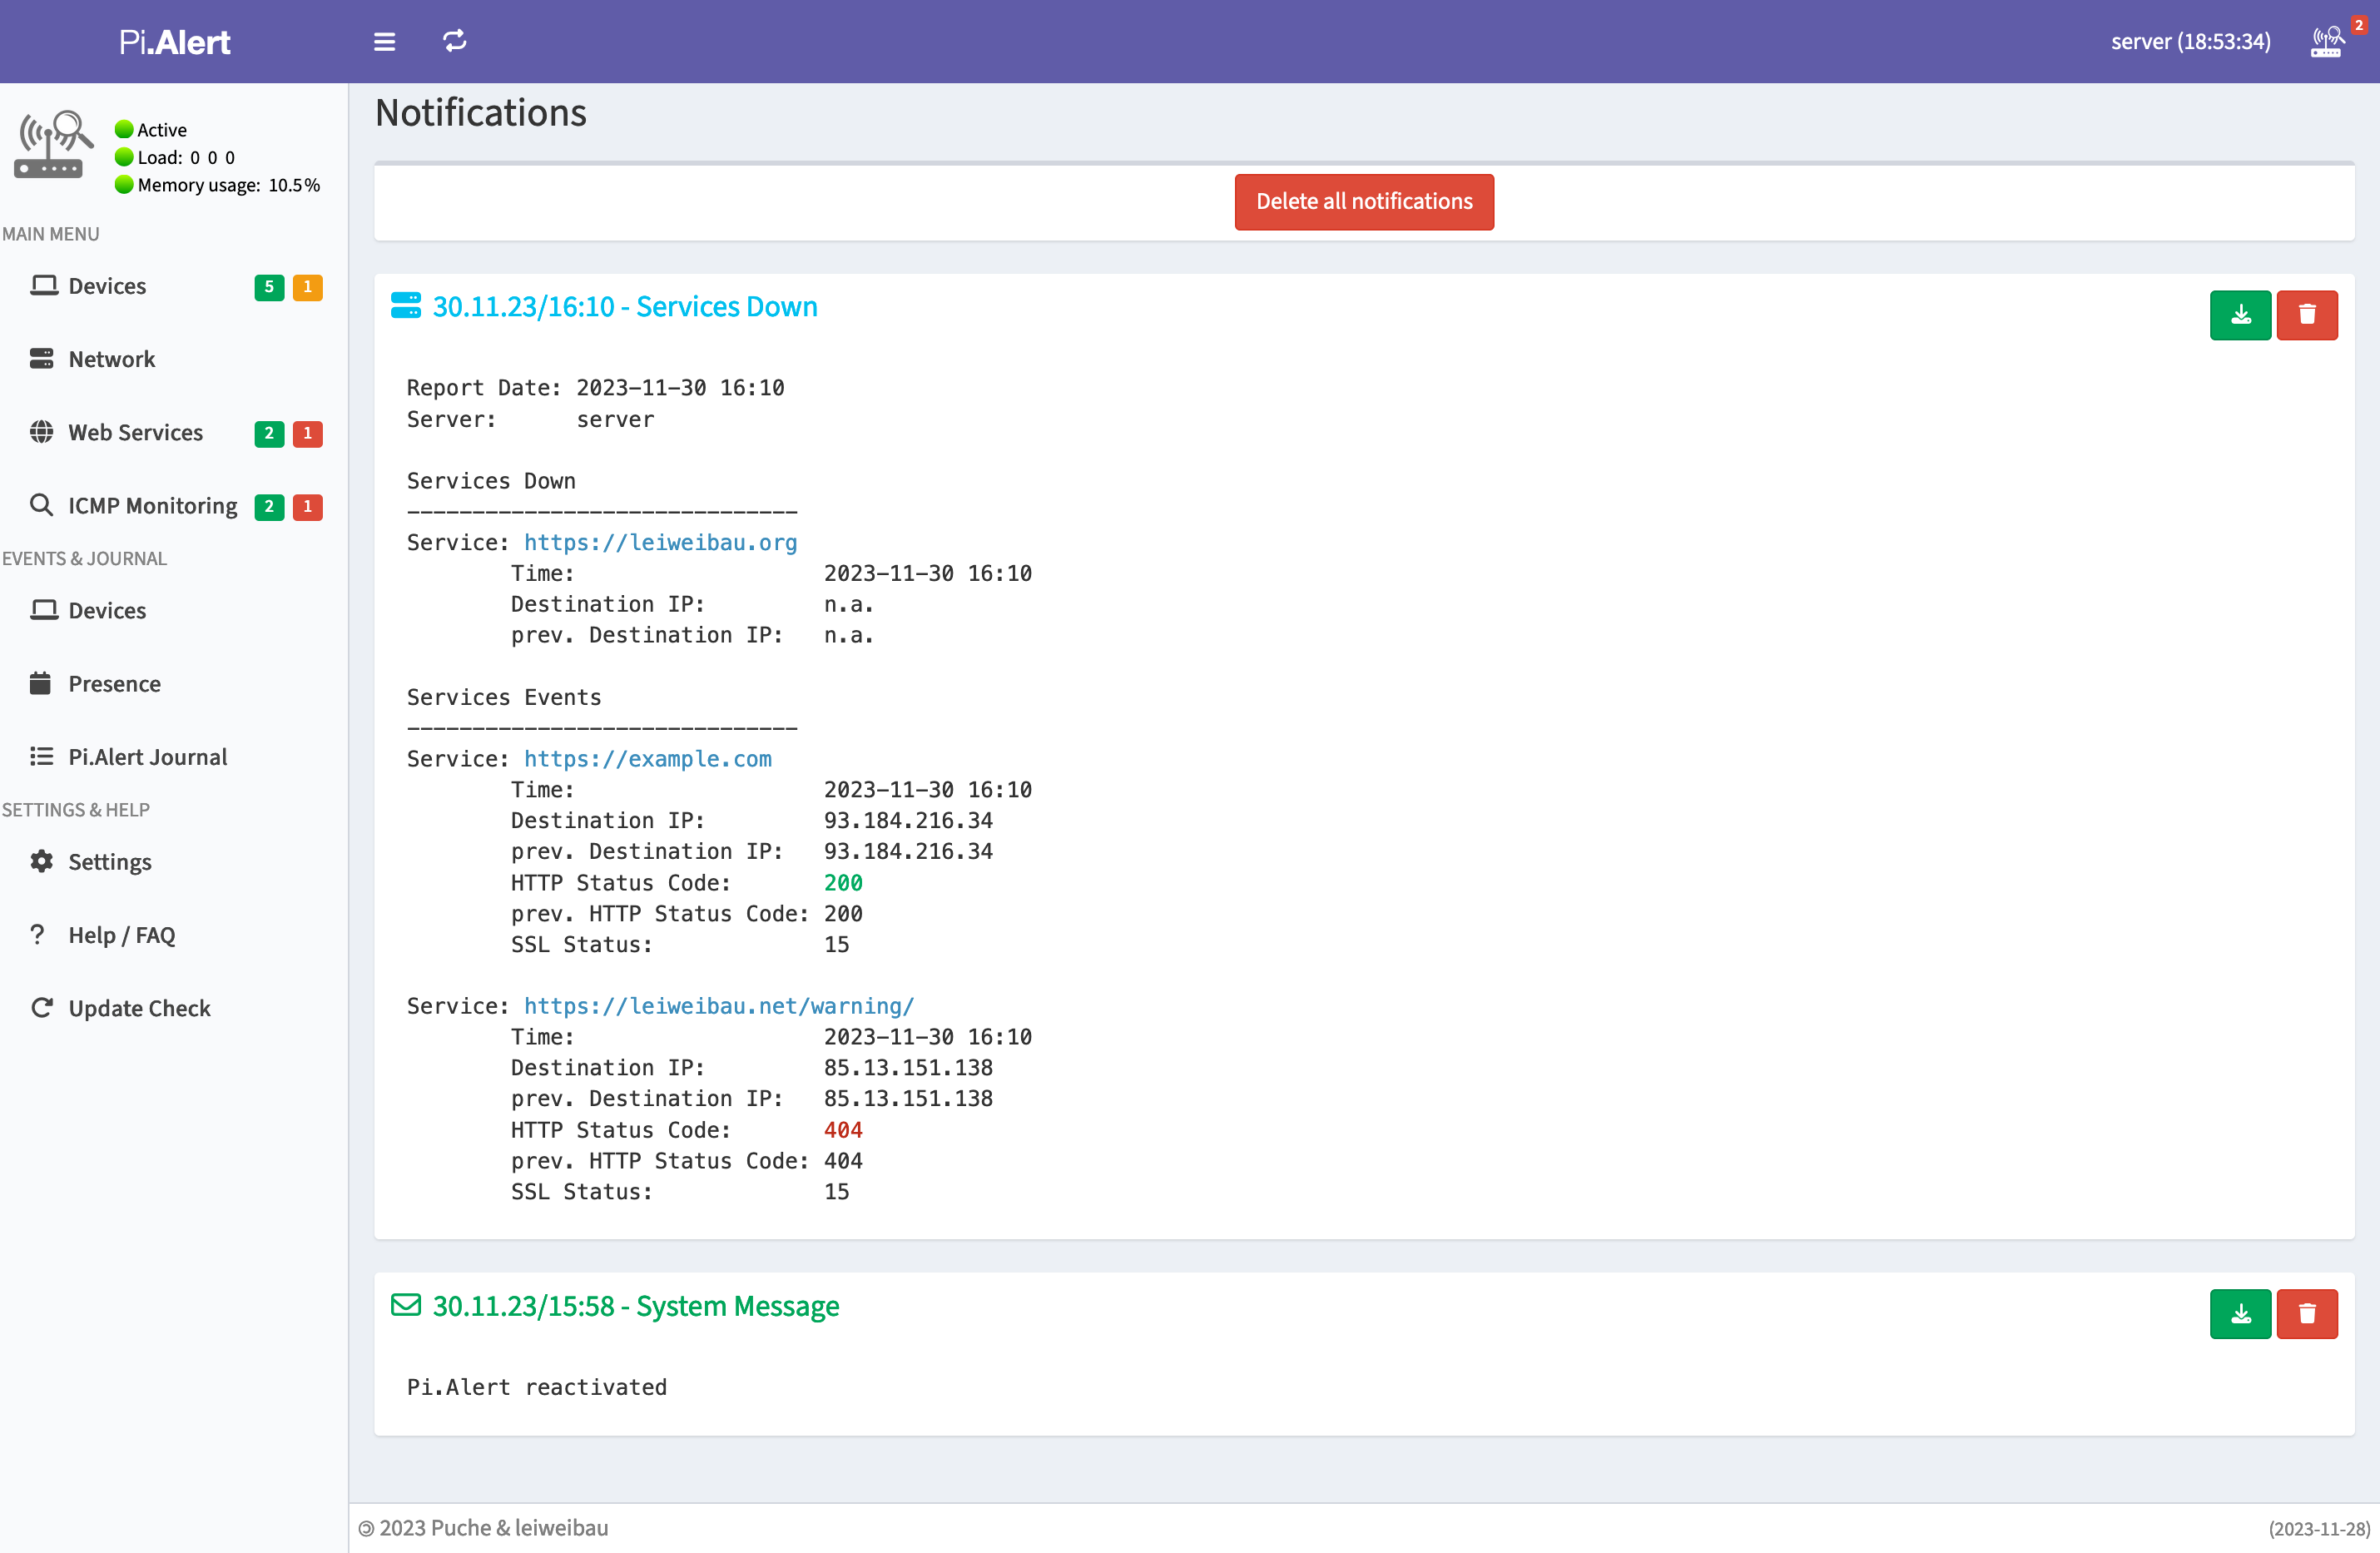This screenshot has height=1553, width=2380.
Task: Delete the Services Down notification
Action: tap(2306, 315)
